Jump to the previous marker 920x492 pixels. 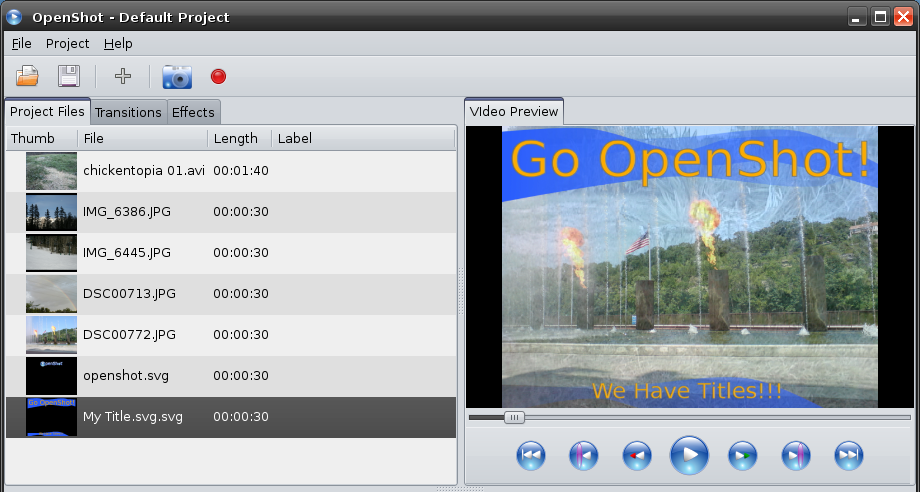[583, 456]
